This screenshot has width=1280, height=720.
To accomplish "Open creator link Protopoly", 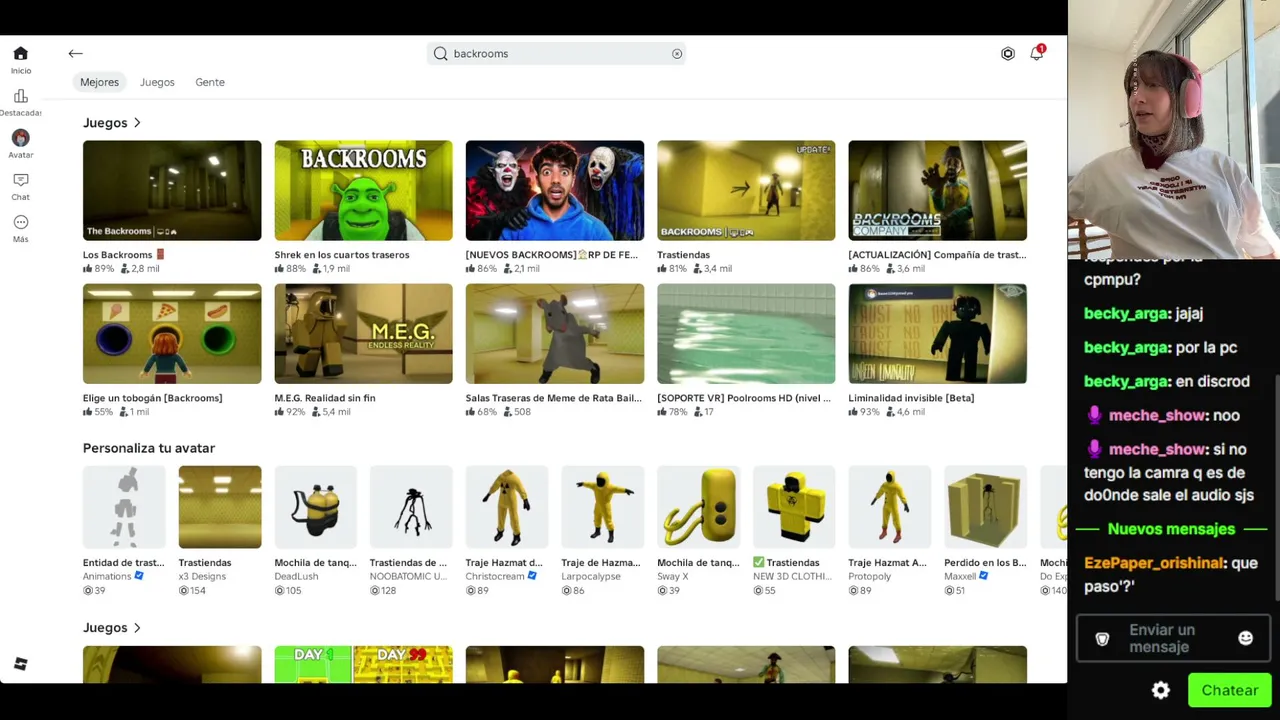I will [869, 577].
